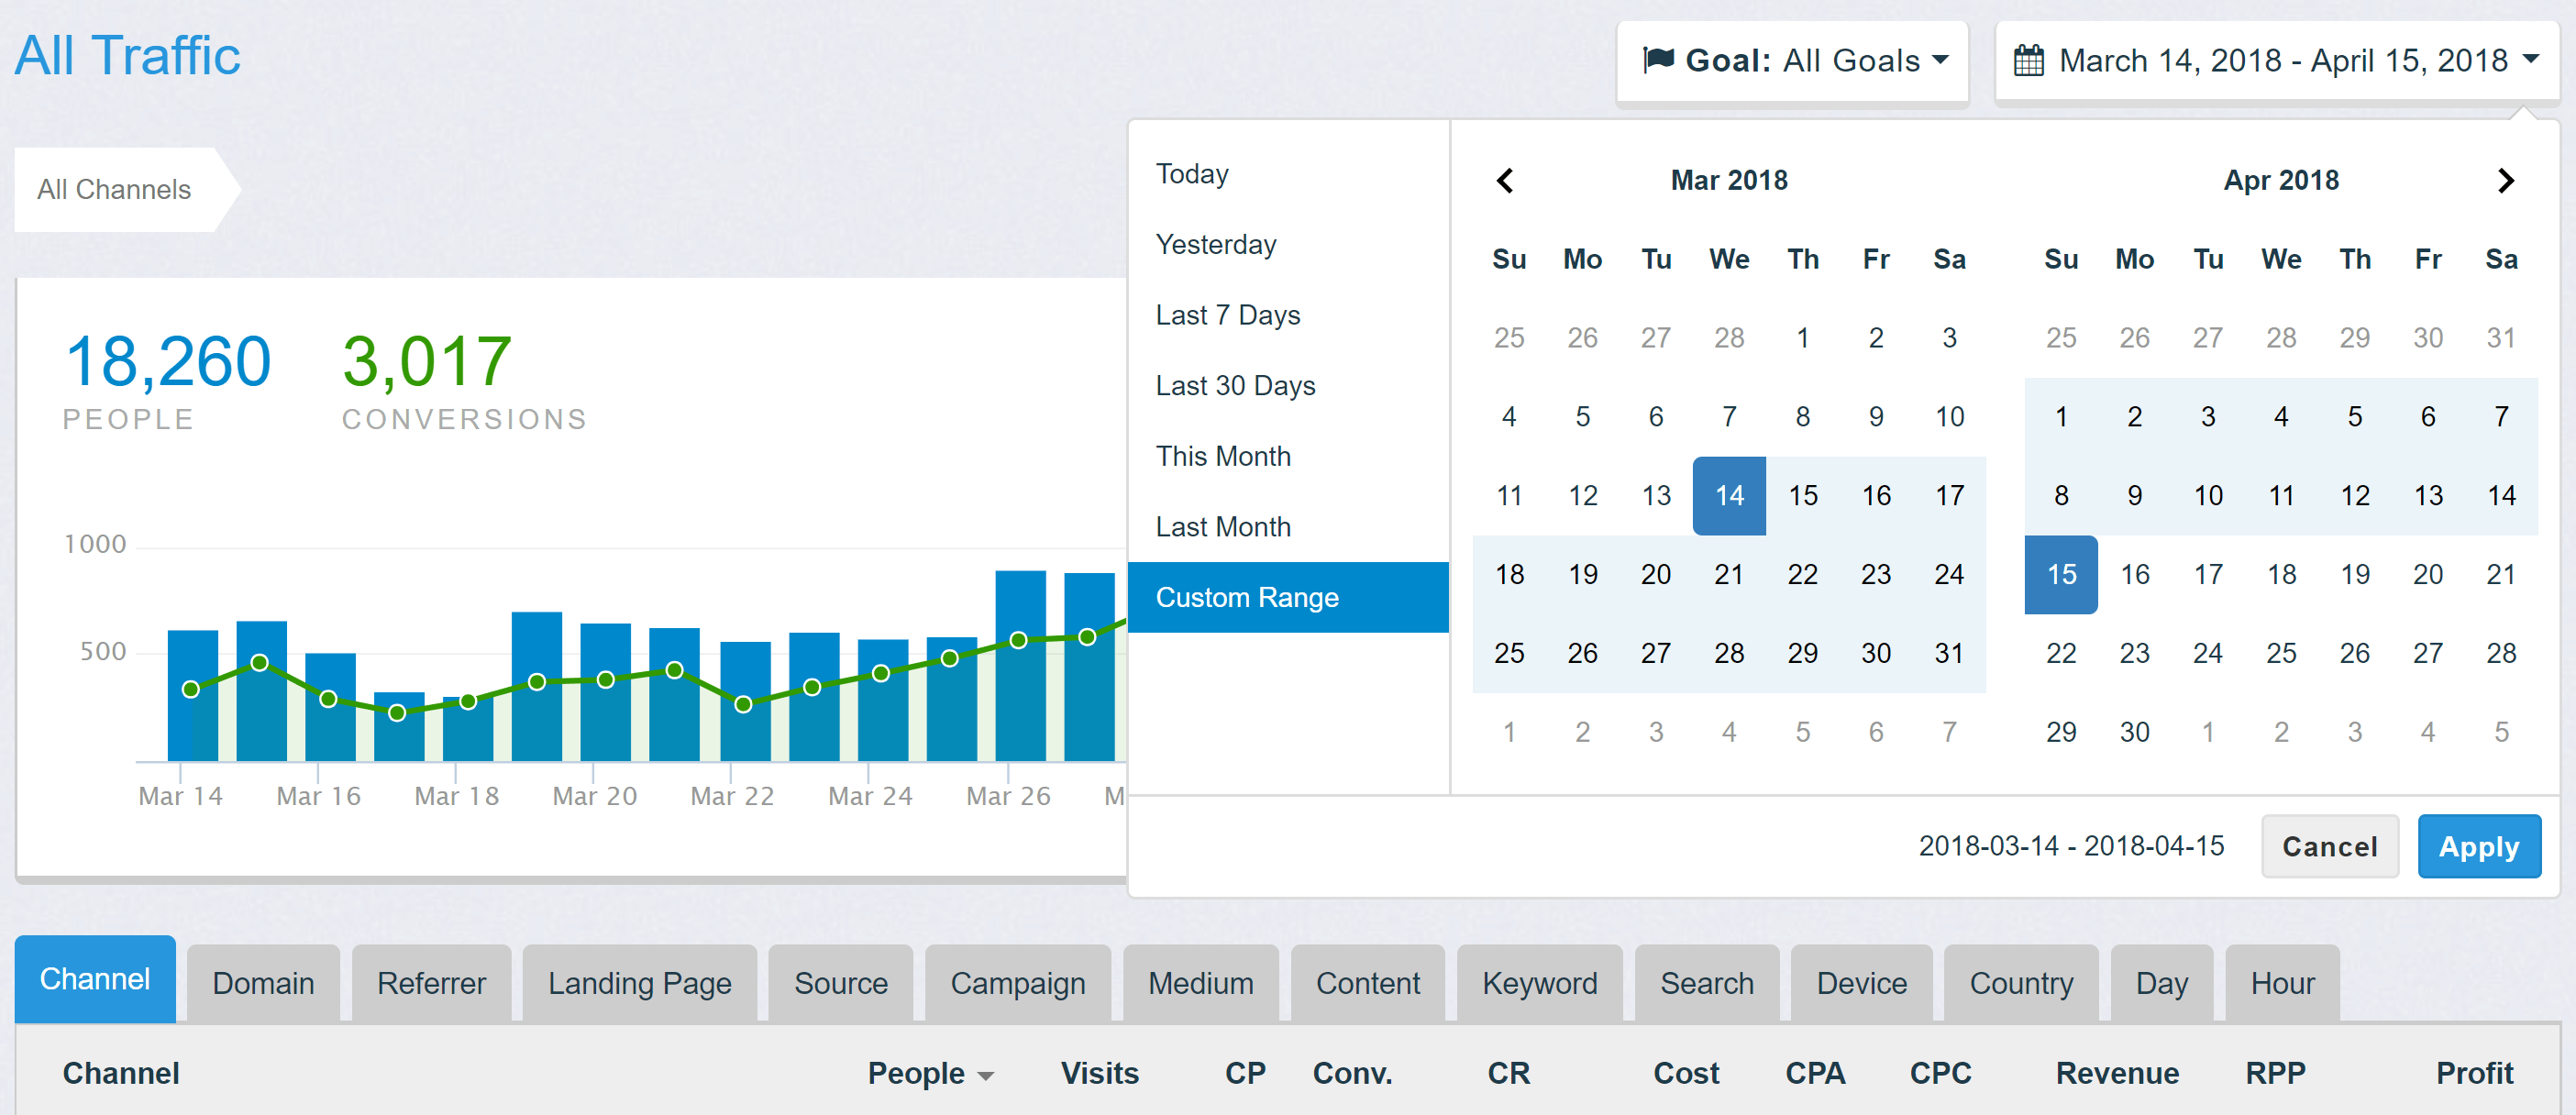This screenshot has height=1115, width=2576.
Task: Pick March 14 start date
Action: point(1729,496)
